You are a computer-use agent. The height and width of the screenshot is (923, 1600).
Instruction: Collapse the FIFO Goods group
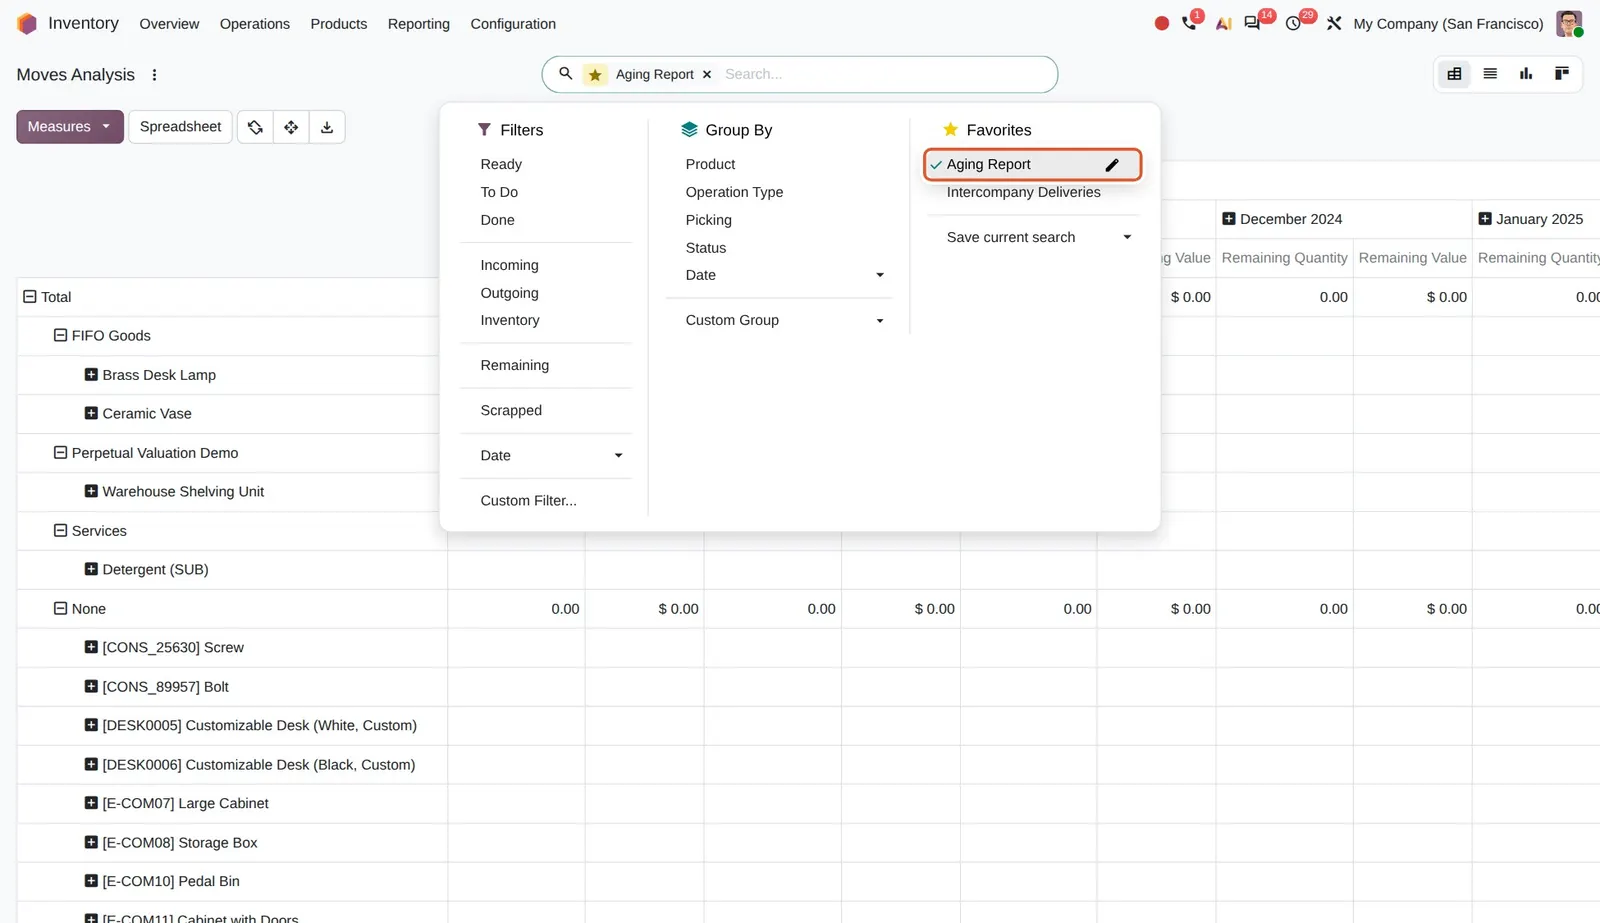(60, 336)
